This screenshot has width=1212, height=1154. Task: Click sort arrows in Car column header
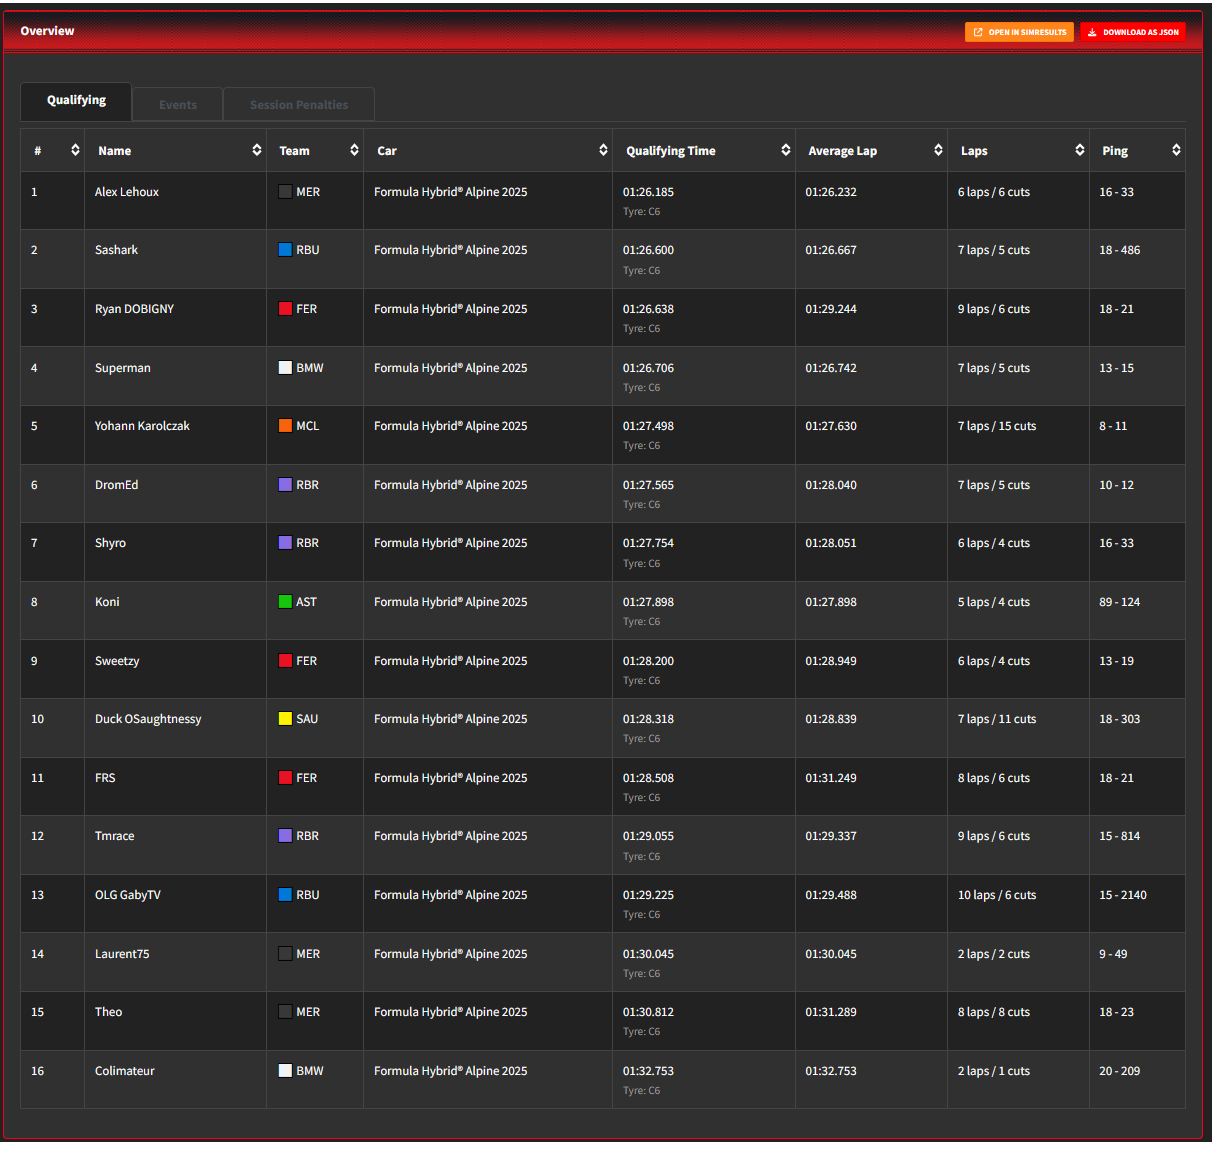[603, 150]
